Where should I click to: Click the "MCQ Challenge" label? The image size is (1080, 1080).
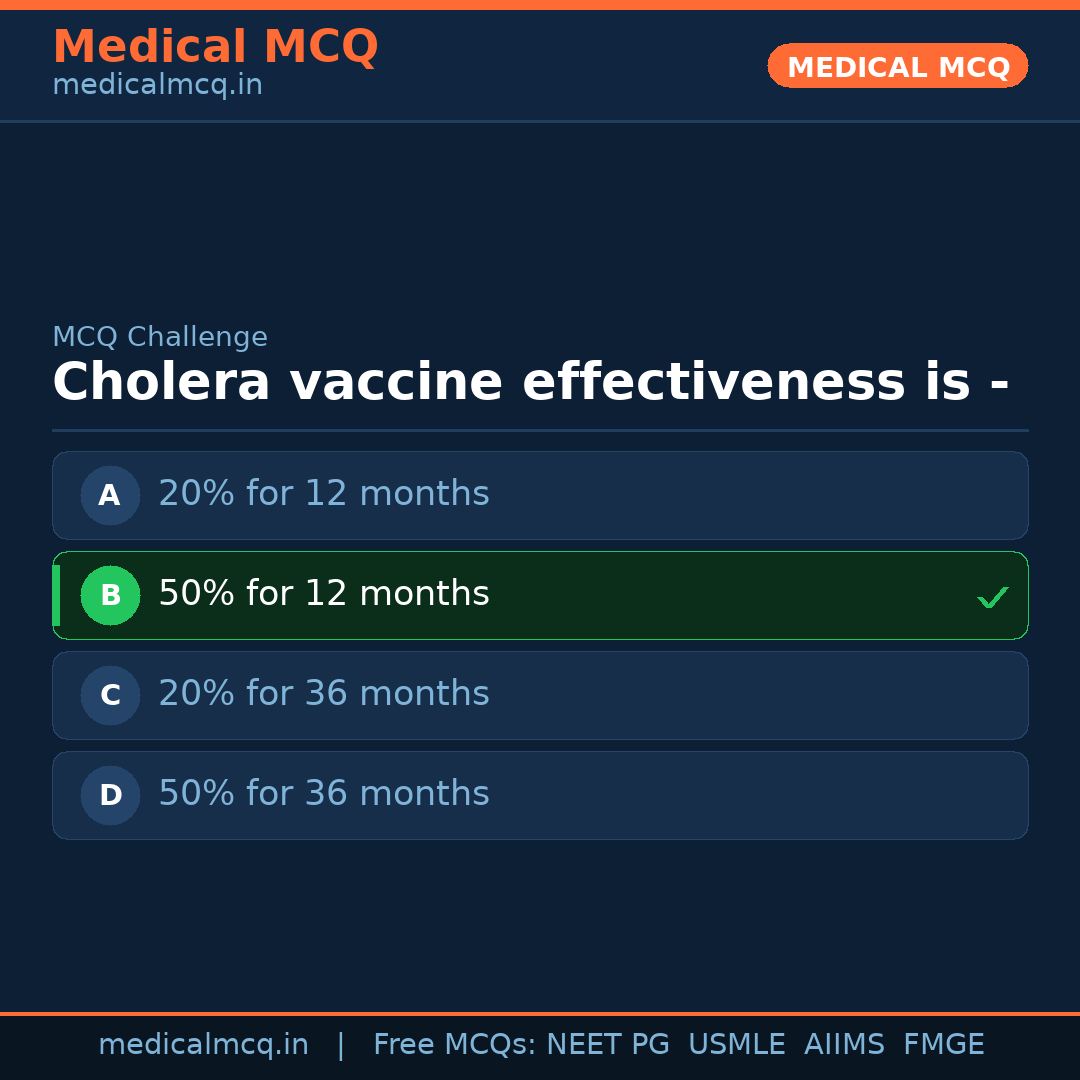coord(160,337)
